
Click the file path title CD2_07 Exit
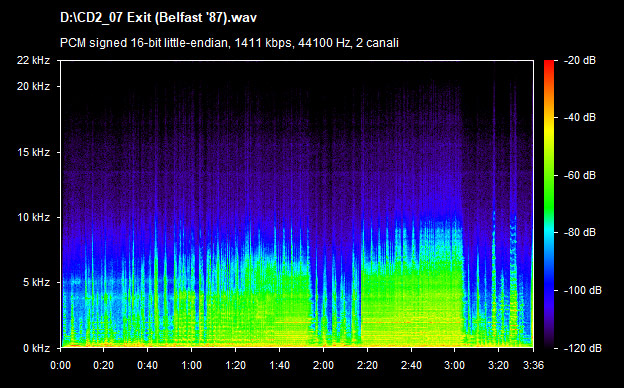(x=158, y=18)
